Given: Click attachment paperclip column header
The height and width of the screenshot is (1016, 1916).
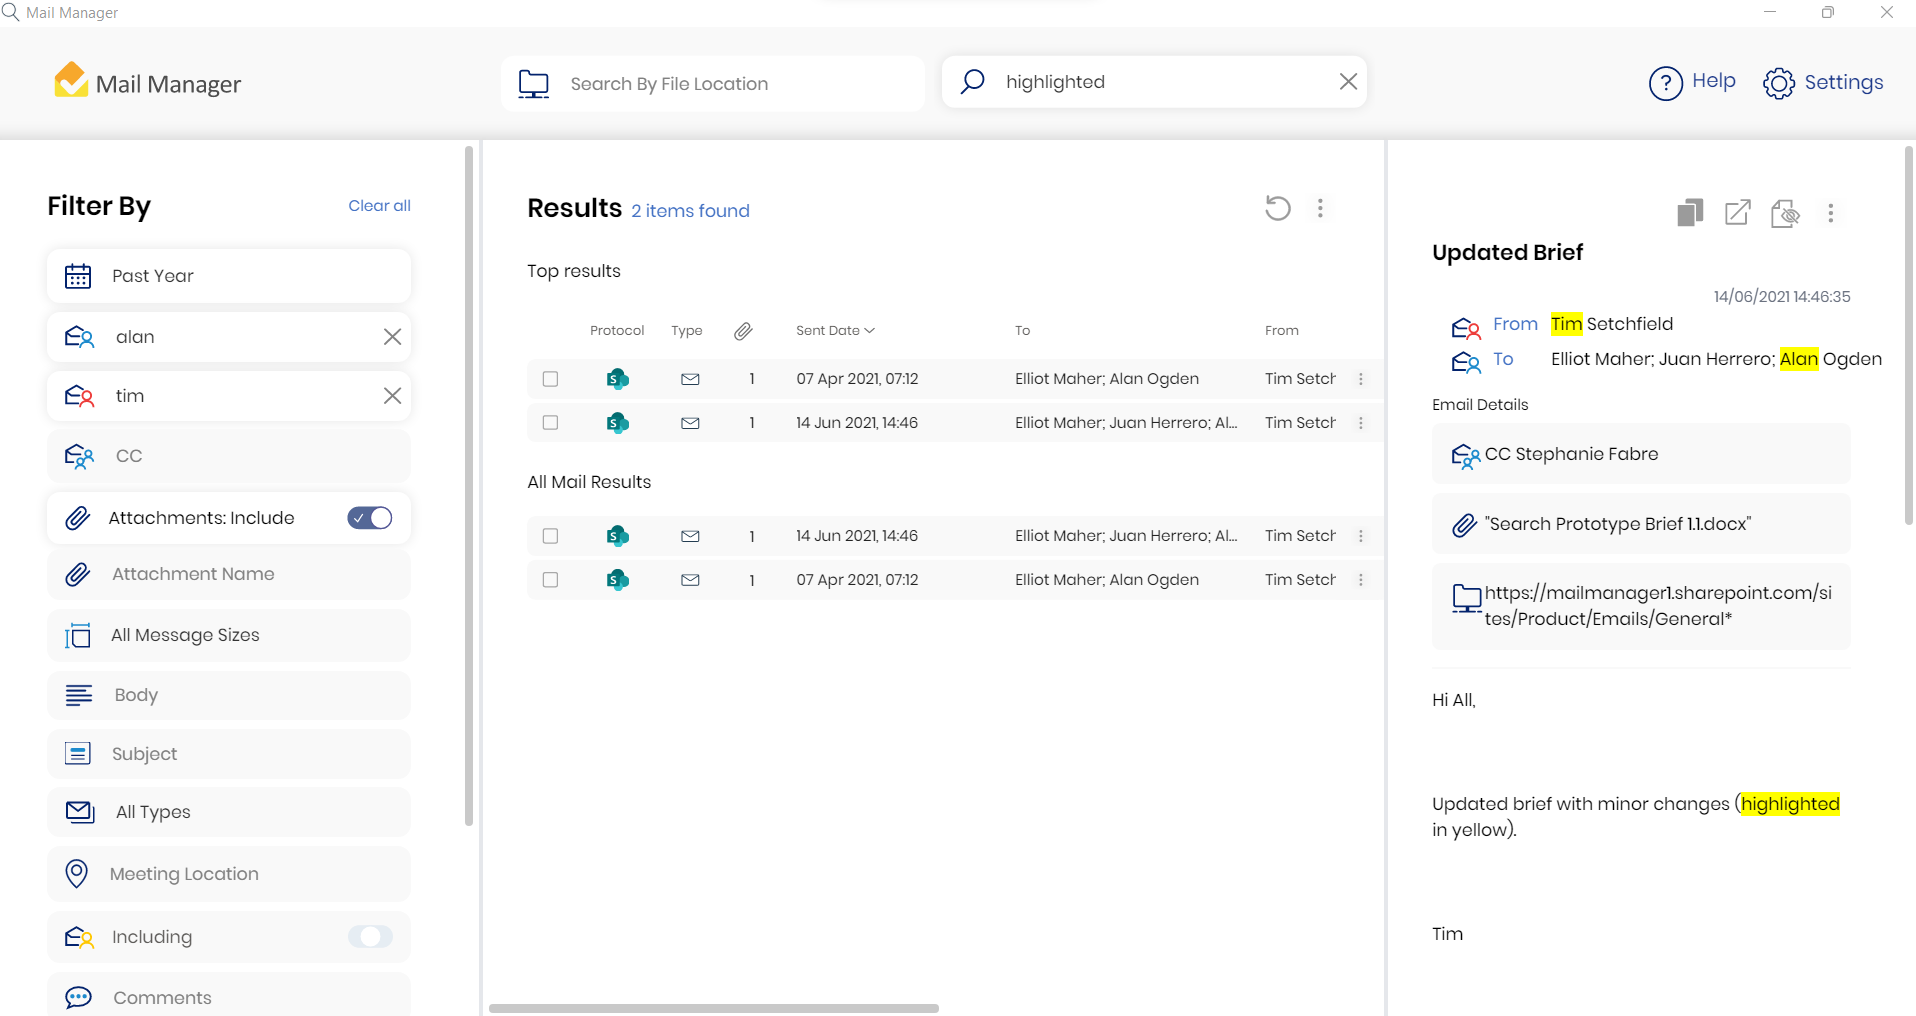Looking at the screenshot, I should point(743,331).
